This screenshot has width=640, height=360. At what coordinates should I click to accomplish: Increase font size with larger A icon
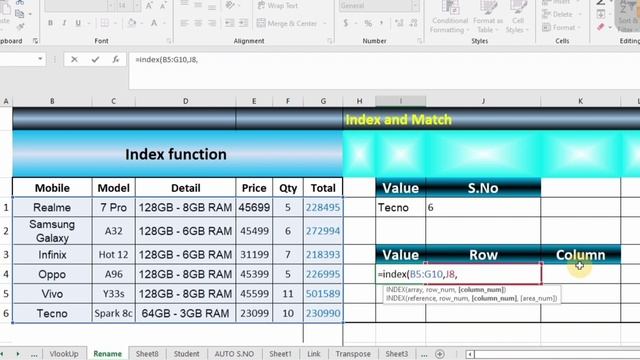point(149,6)
